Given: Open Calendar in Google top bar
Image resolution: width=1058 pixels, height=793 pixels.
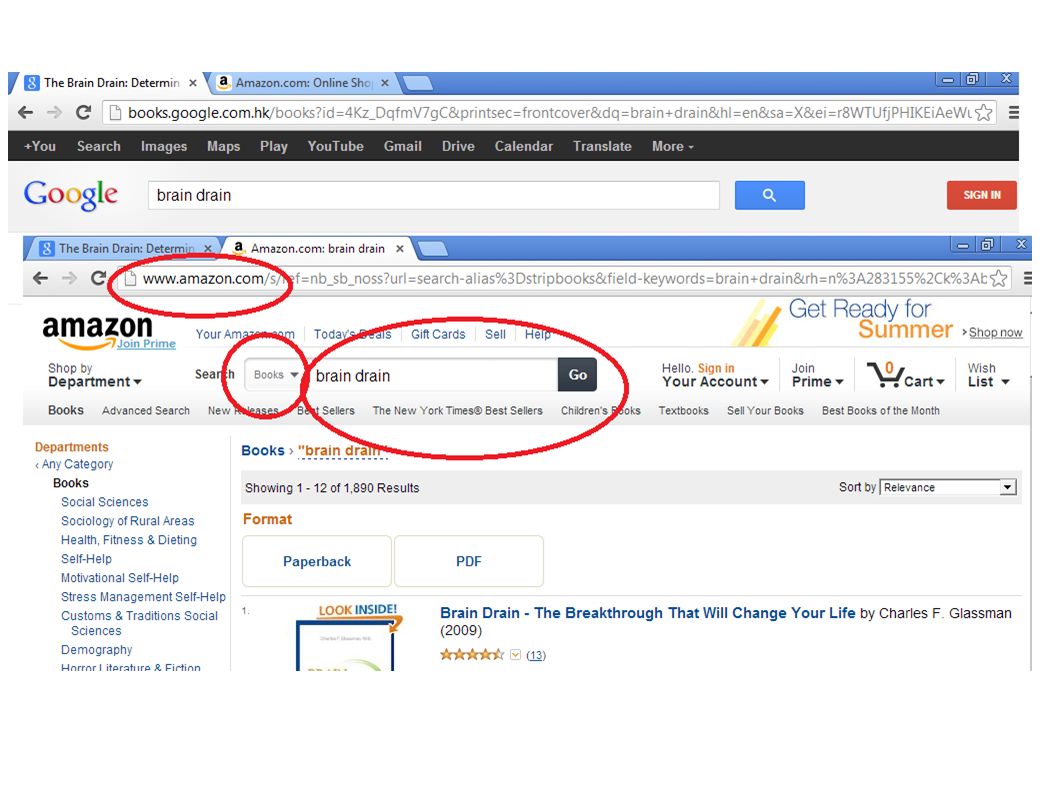Looking at the screenshot, I should point(524,146).
